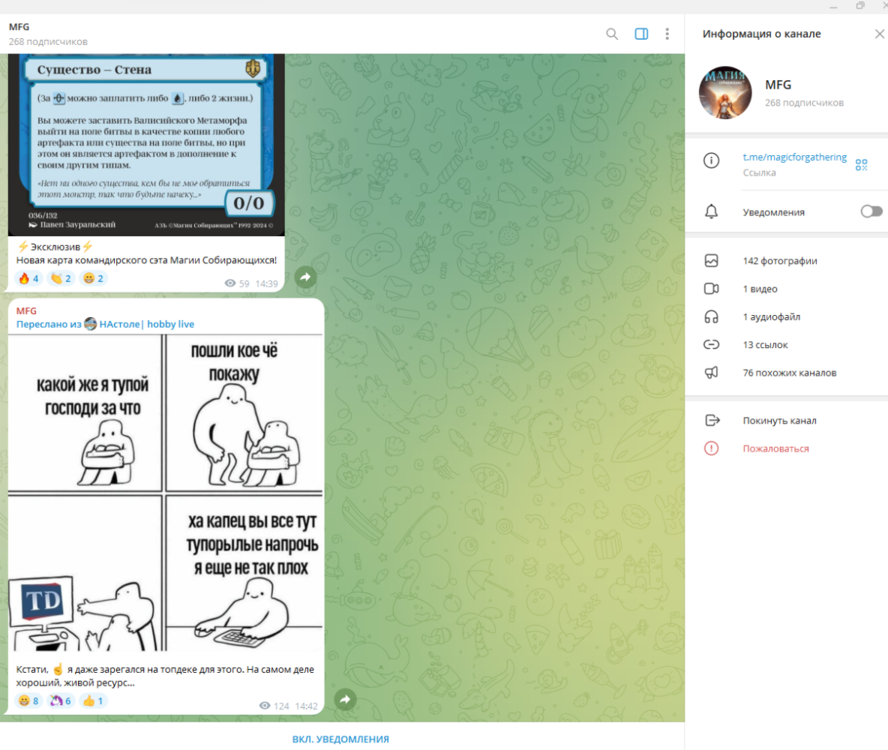The width and height of the screenshot is (888, 750).
Task: Show the 1 audio file entry
Action: click(x=771, y=317)
